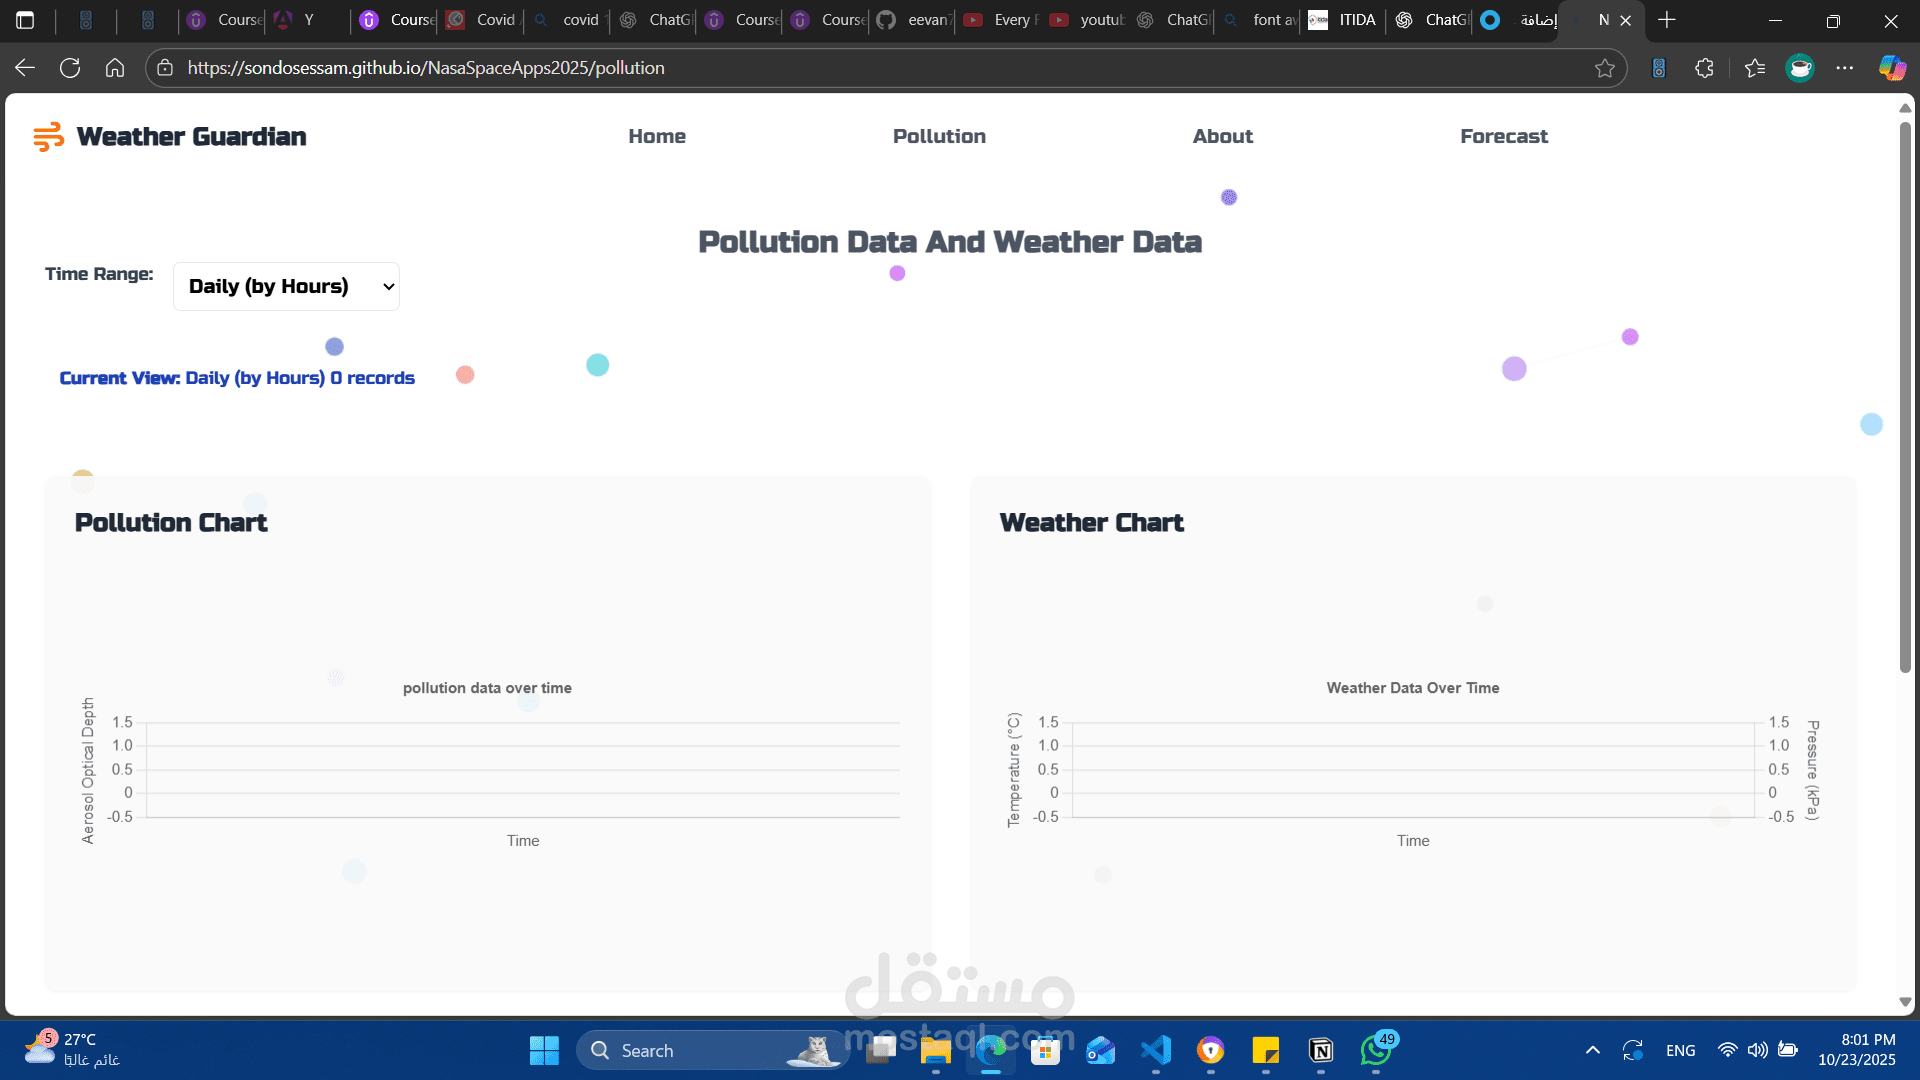Open browser tab actions menu icon
Viewport: 1920px width, 1080px height.
coord(26,20)
